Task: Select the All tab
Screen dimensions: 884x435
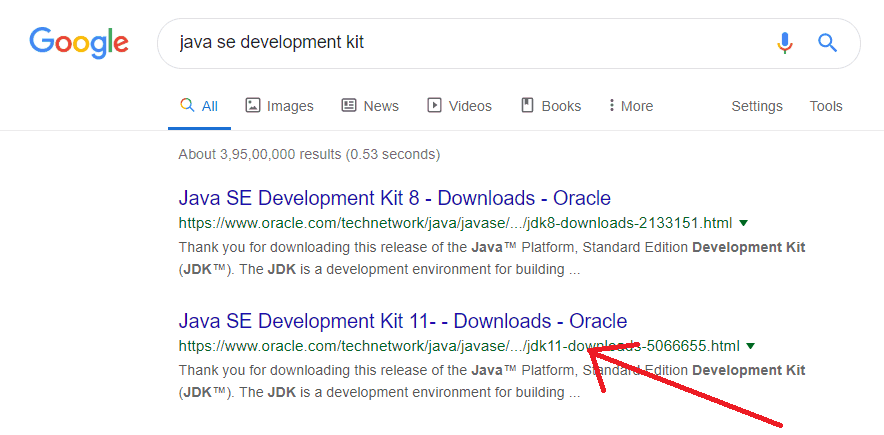Action: pos(199,106)
